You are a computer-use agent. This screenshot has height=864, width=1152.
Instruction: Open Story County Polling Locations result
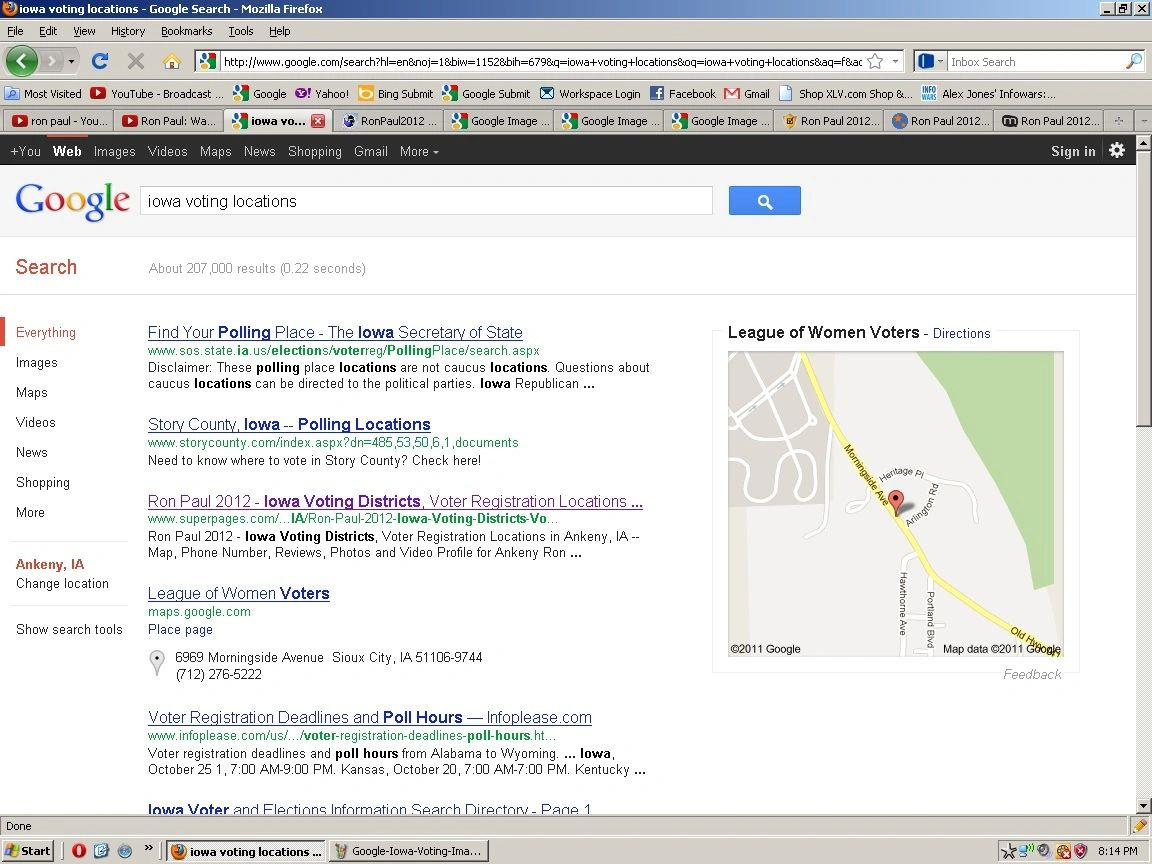tap(289, 424)
